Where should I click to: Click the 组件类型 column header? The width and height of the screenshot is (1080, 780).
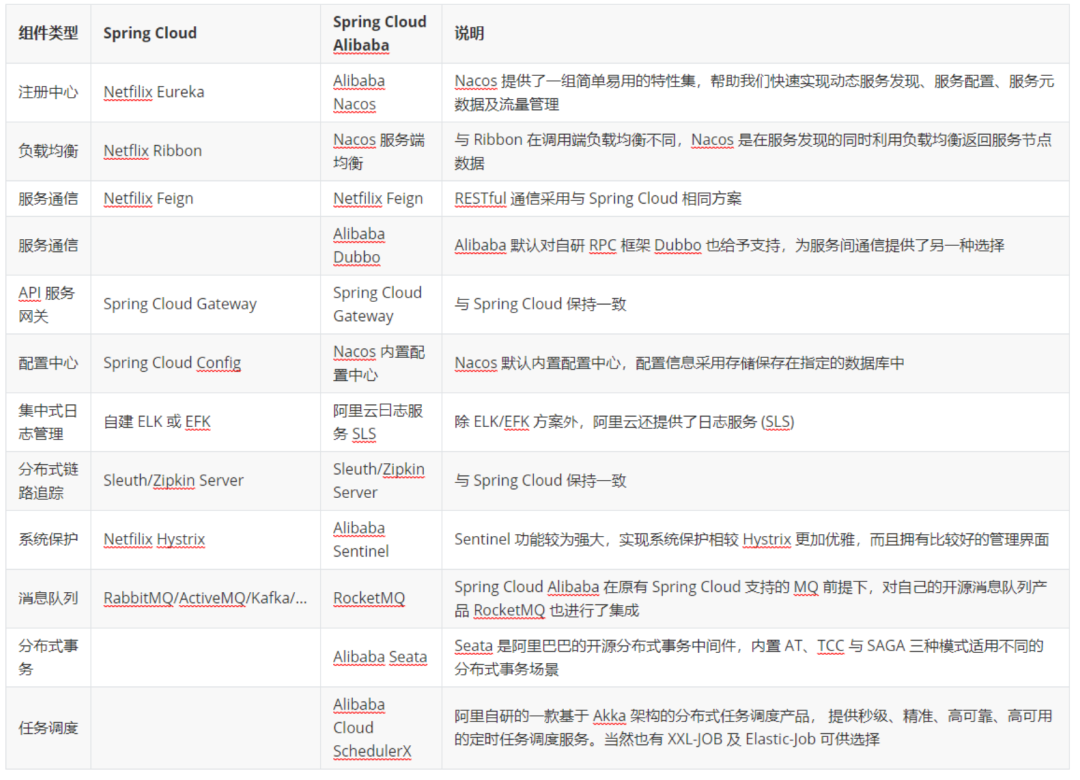[x=48, y=33]
